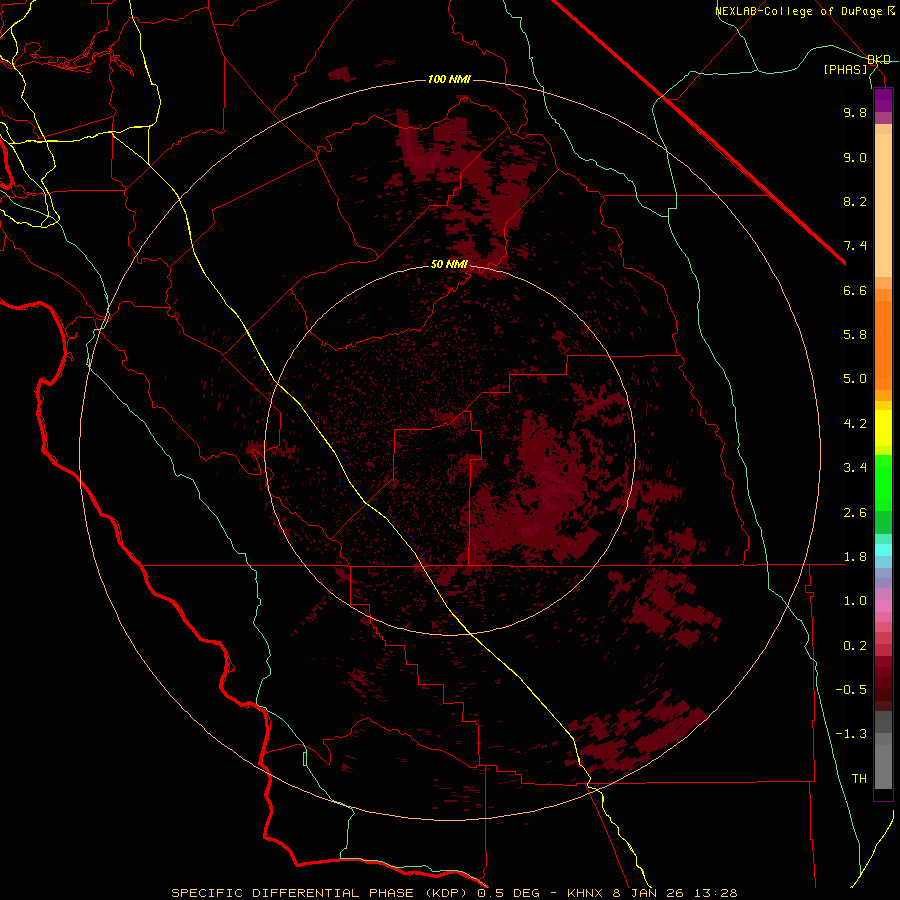Viewport: 900px width, 900px height.
Task: Pick the cyan band of the color bar
Action: coord(883,550)
